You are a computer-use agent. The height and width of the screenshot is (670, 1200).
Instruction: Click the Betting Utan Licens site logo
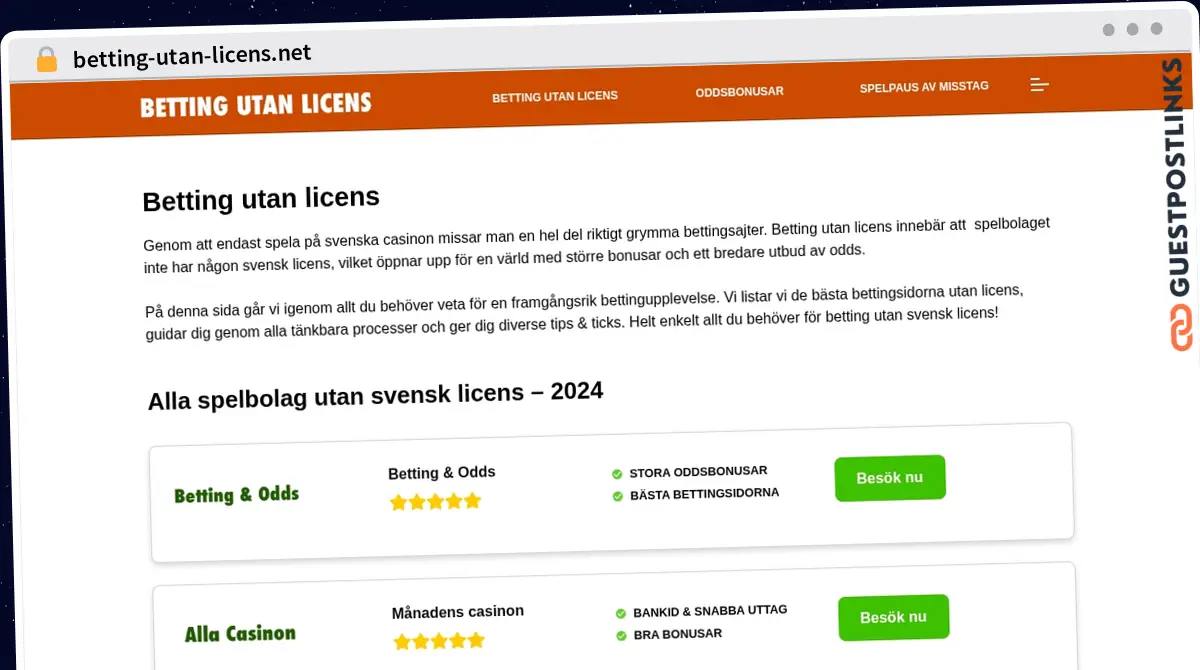point(255,105)
